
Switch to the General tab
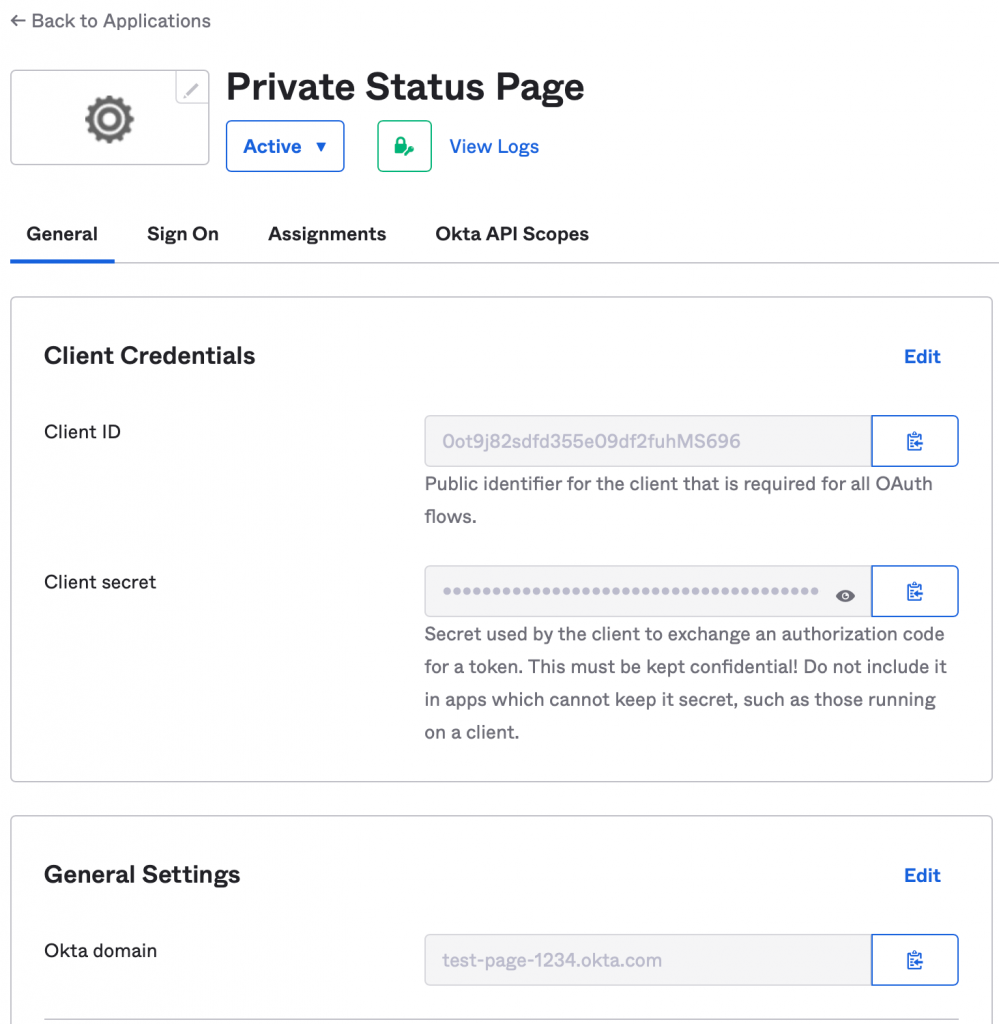click(x=61, y=234)
